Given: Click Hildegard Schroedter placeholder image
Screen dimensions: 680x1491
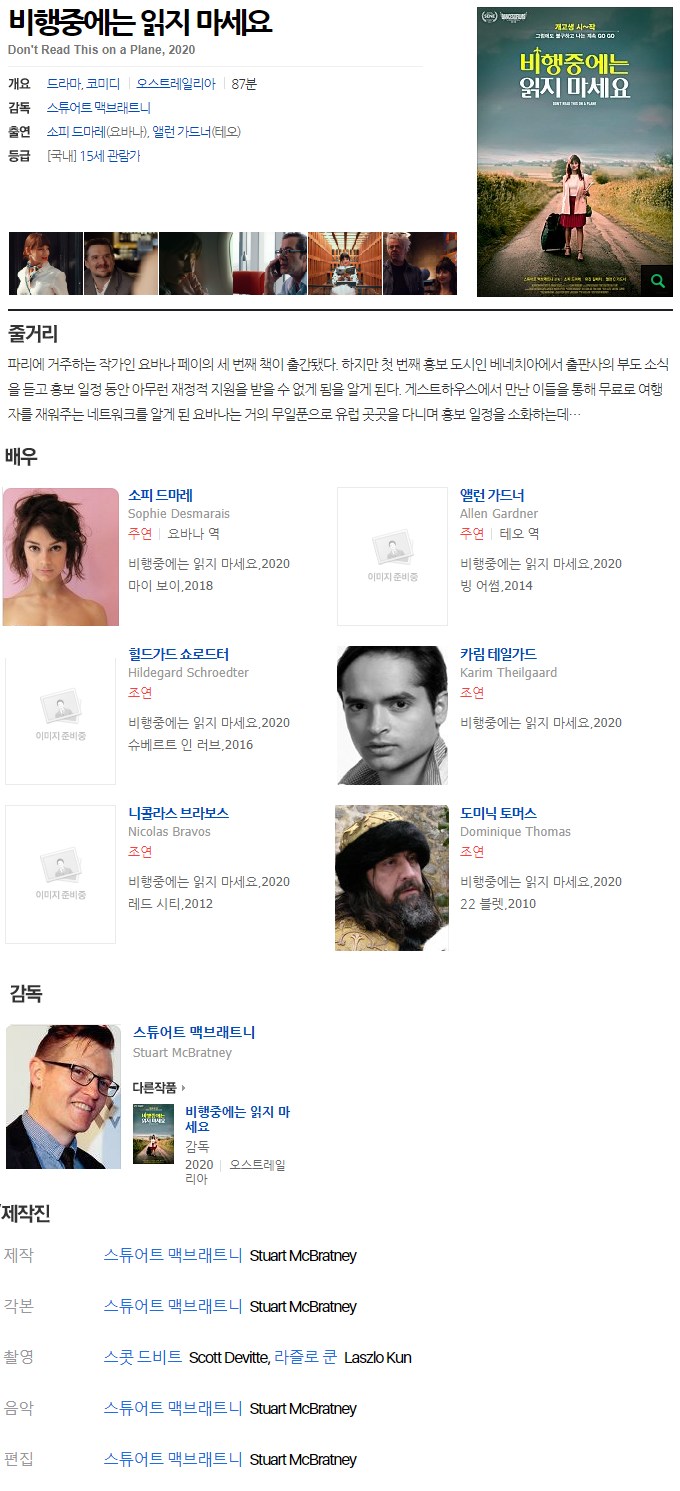Looking at the screenshot, I should coord(61,715).
